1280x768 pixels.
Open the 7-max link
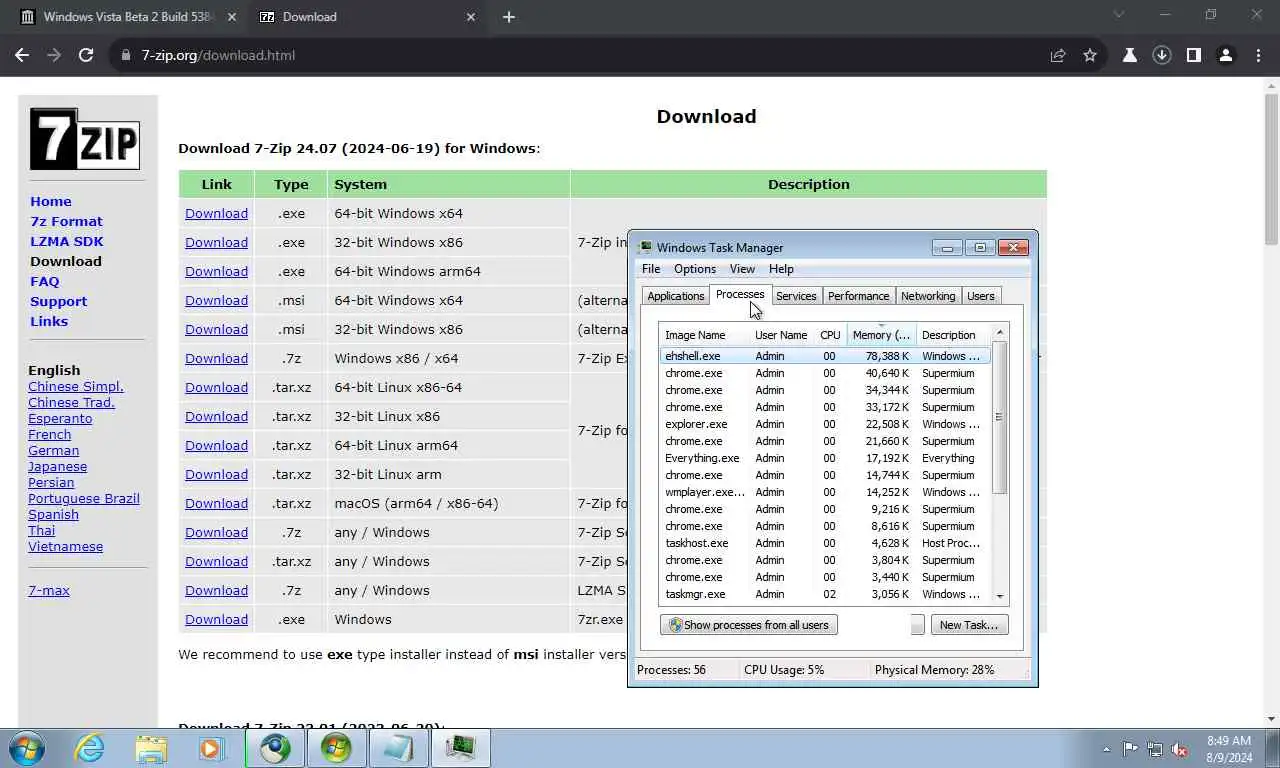click(49, 590)
